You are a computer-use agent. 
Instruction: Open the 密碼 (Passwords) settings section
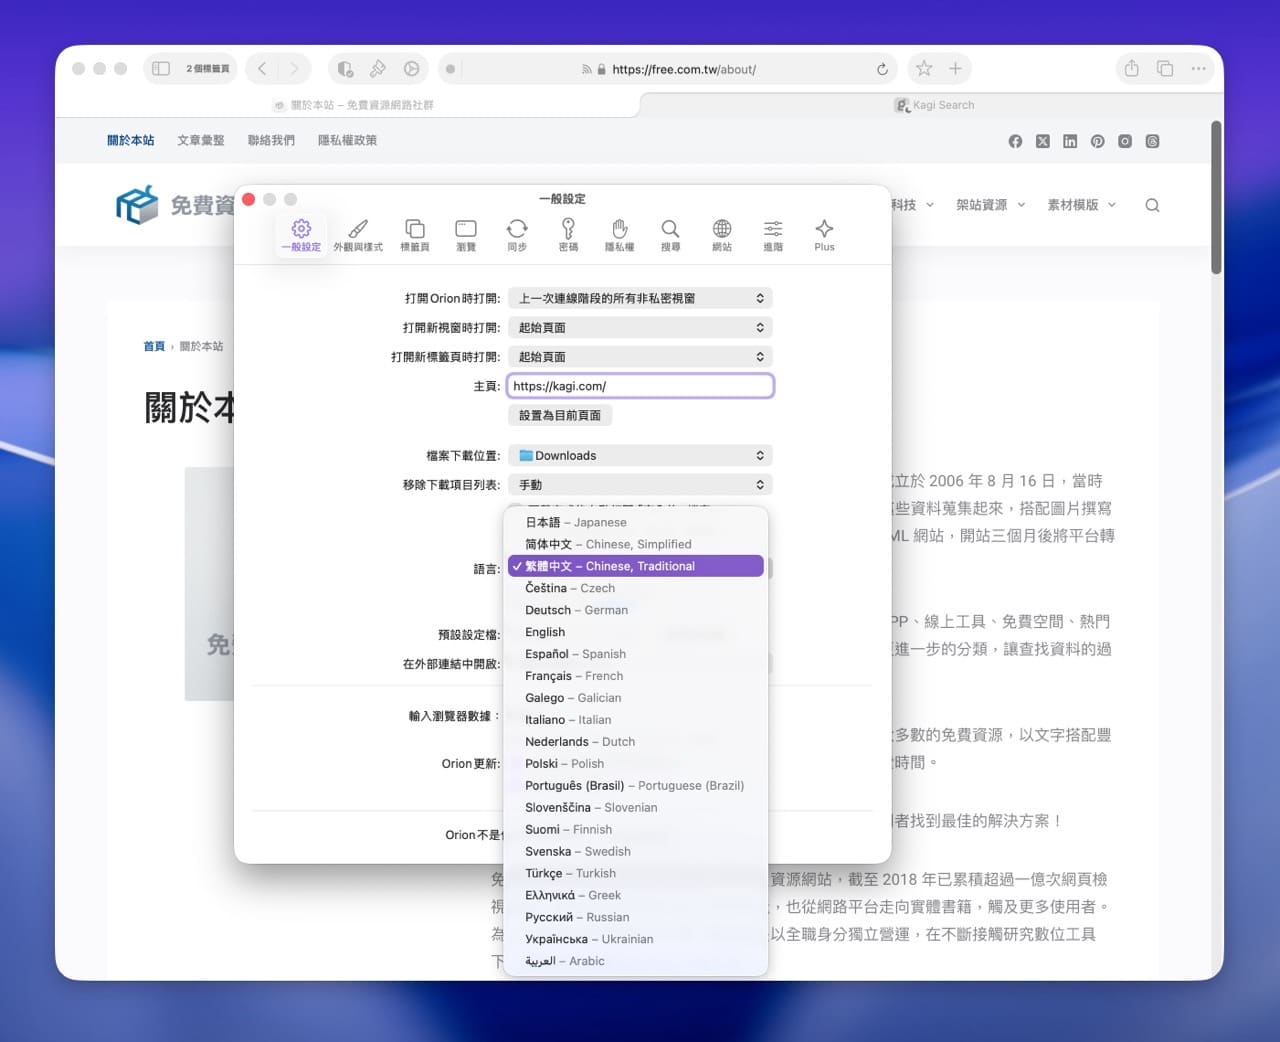coord(568,234)
